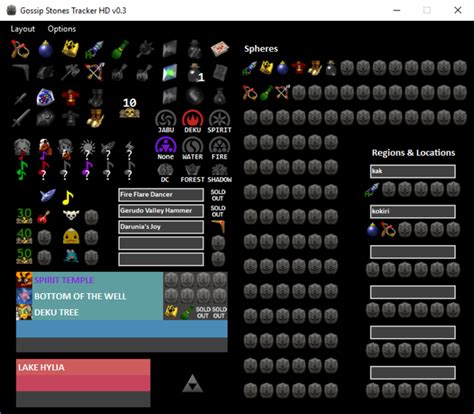The height and width of the screenshot is (414, 474).
Task: Toggle the blue bomb item in the item grid
Action: [45, 49]
